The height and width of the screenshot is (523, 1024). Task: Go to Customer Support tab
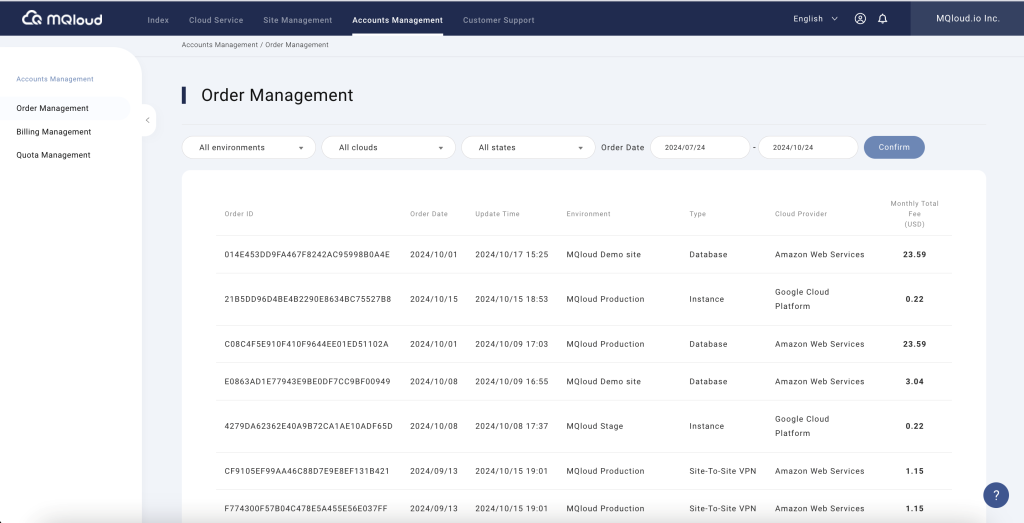coord(498,20)
